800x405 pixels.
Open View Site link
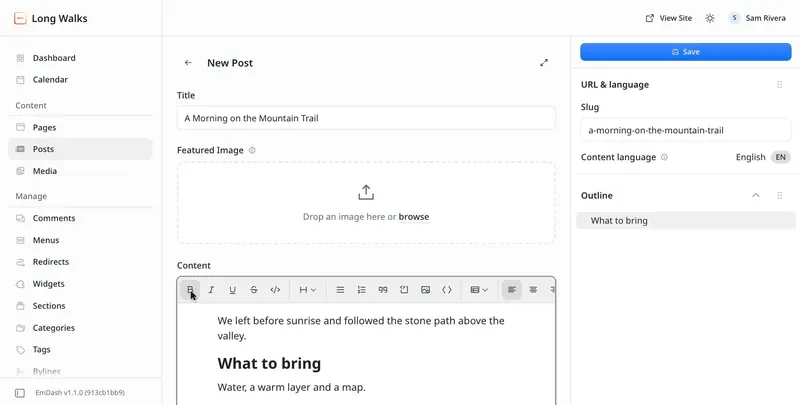click(x=669, y=18)
